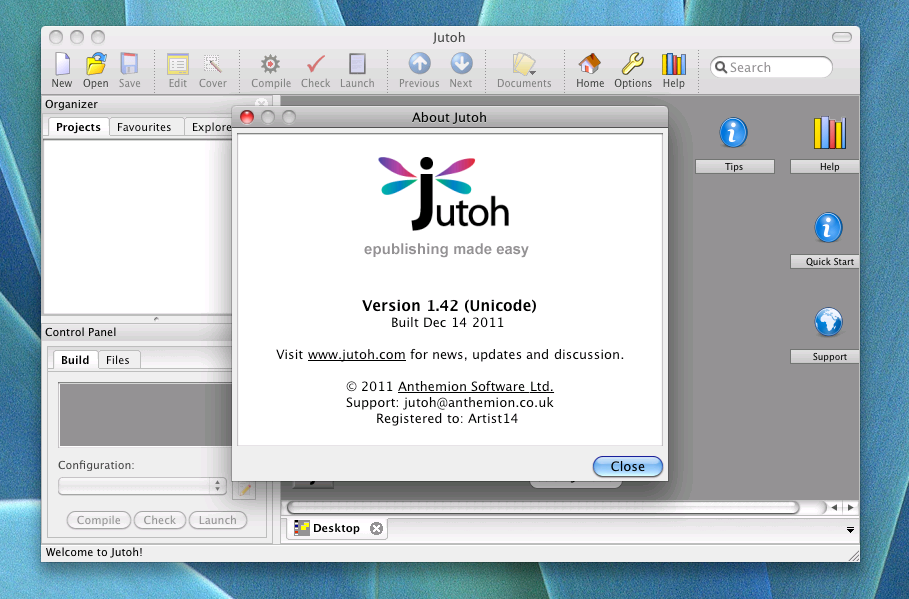Click the scroll left arrow

pyautogui.click(x=834, y=507)
